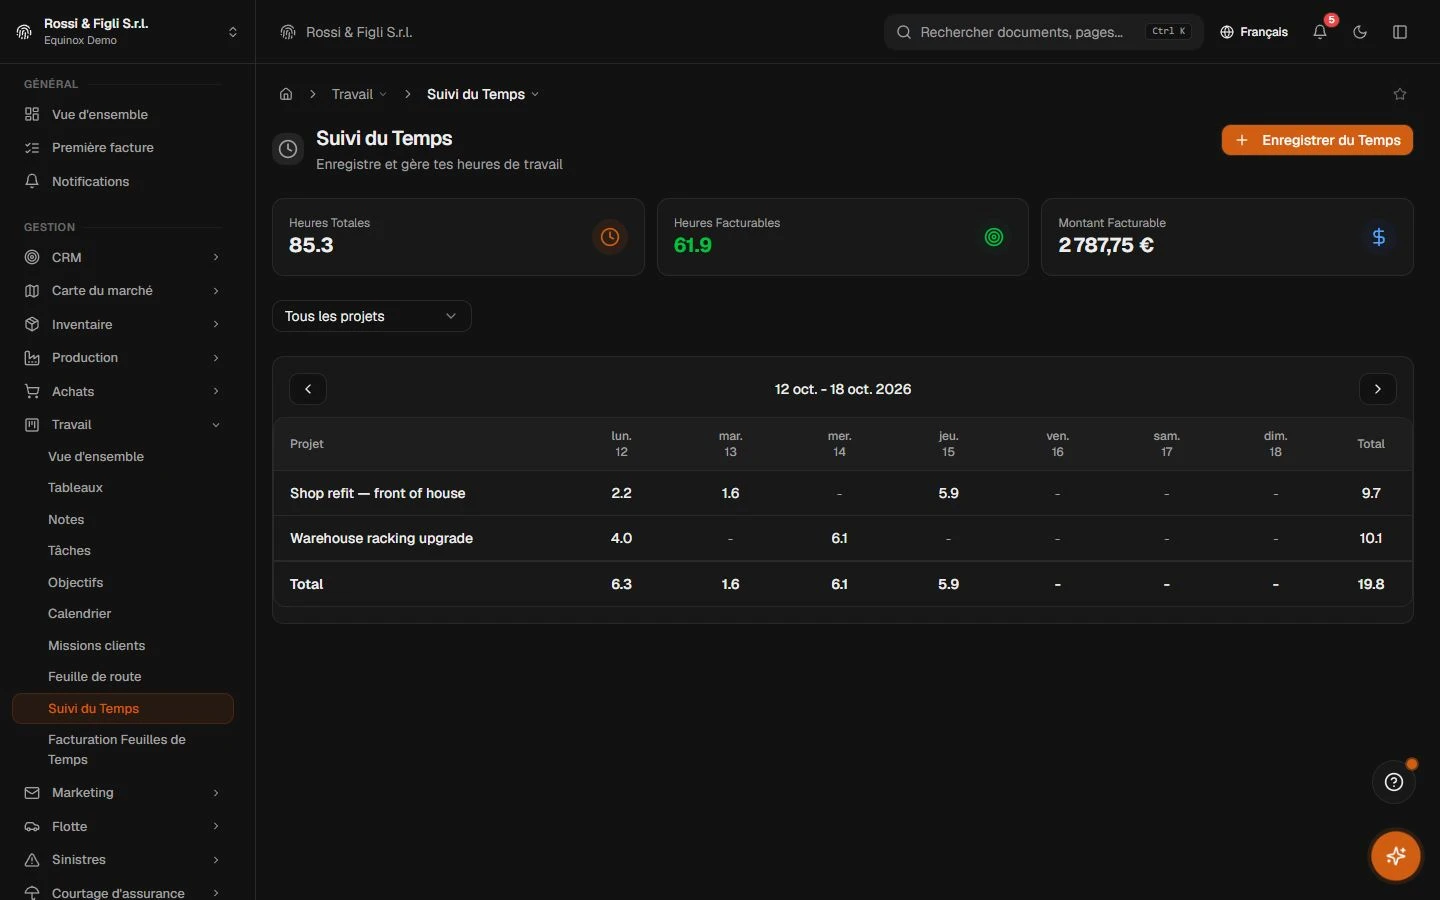Open Vue d'ensemble in Général

tap(123, 114)
